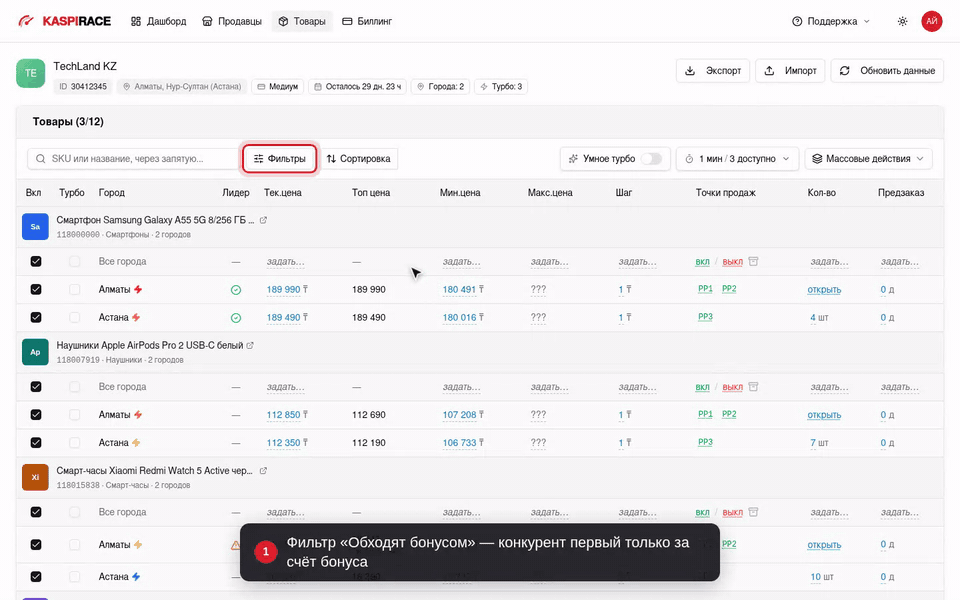Go to the Продавцы section
Screen dimensions: 960x600
tap(231, 21)
